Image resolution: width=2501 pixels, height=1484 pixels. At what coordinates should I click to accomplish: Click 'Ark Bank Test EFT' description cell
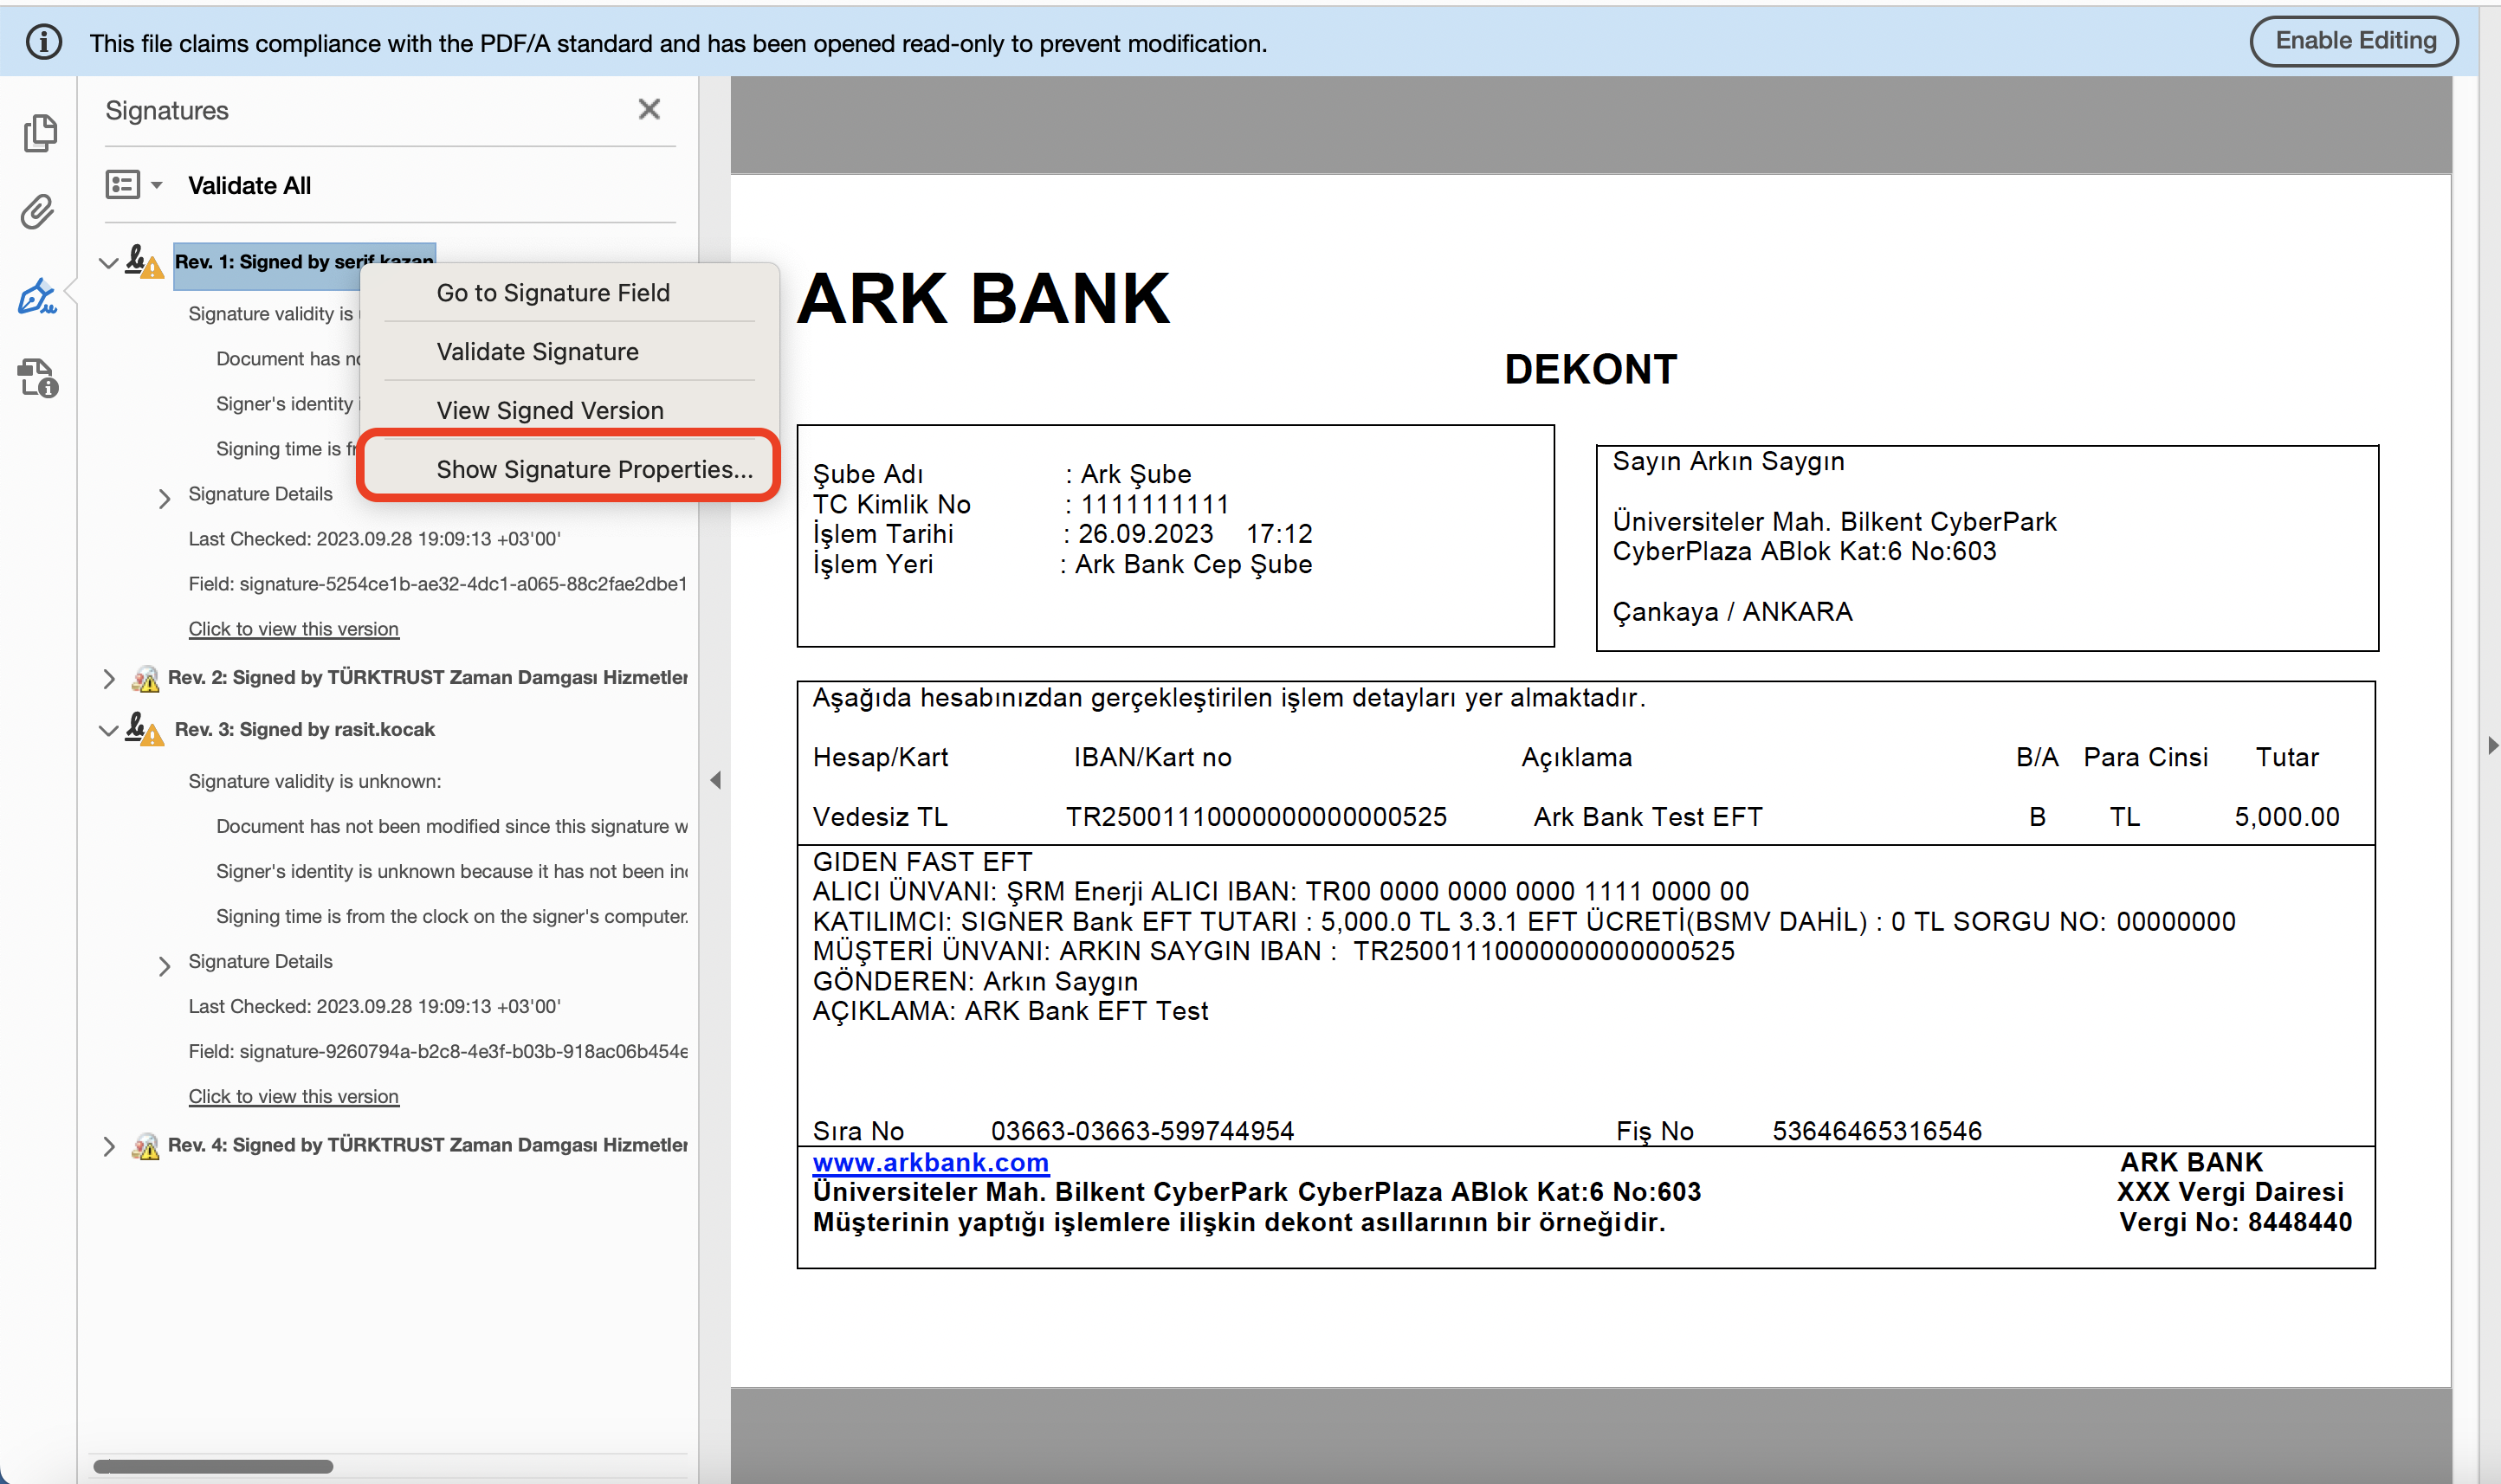(x=1648, y=817)
